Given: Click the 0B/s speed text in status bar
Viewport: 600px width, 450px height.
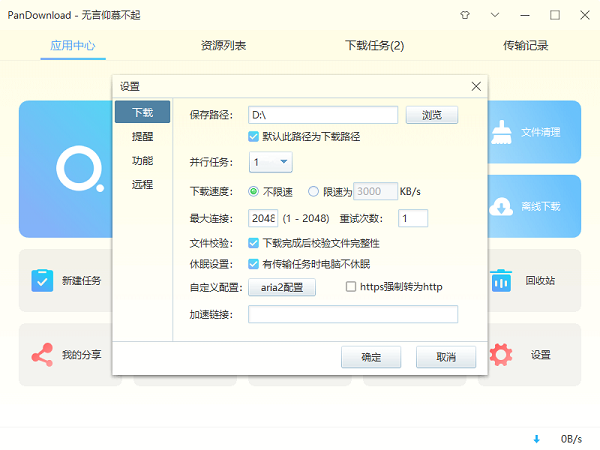Looking at the screenshot, I should (x=571, y=439).
